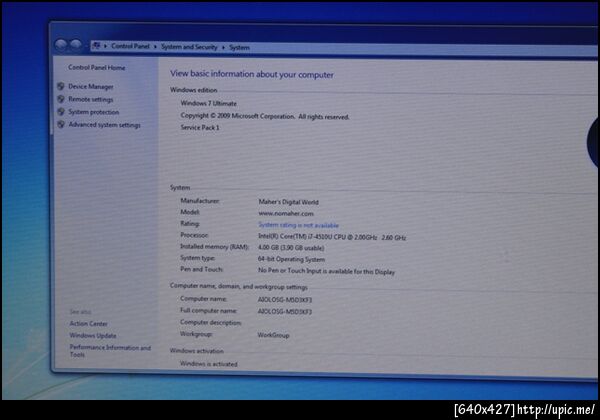The height and width of the screenshot is (420, 600).
Task: Click the Rating label
Action: point(190,223)
